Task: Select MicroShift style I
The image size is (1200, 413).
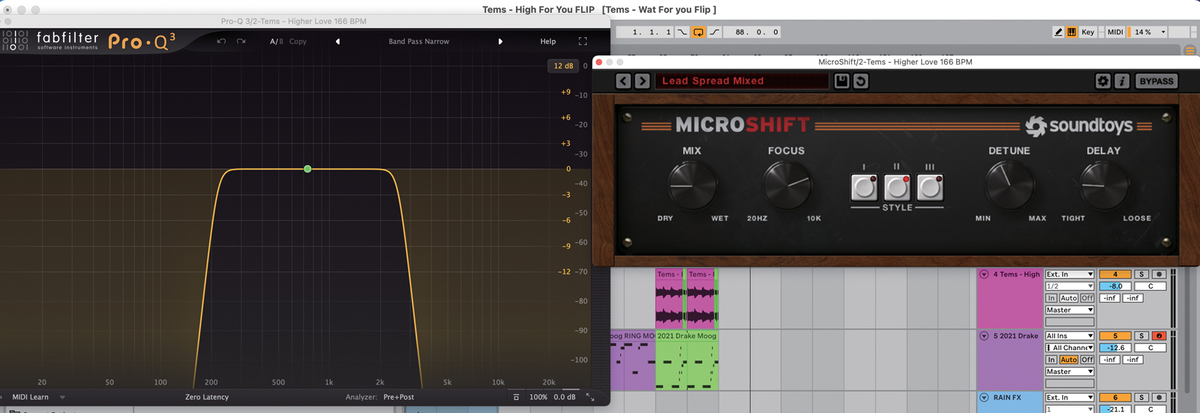Action: (x=863, y=186)
